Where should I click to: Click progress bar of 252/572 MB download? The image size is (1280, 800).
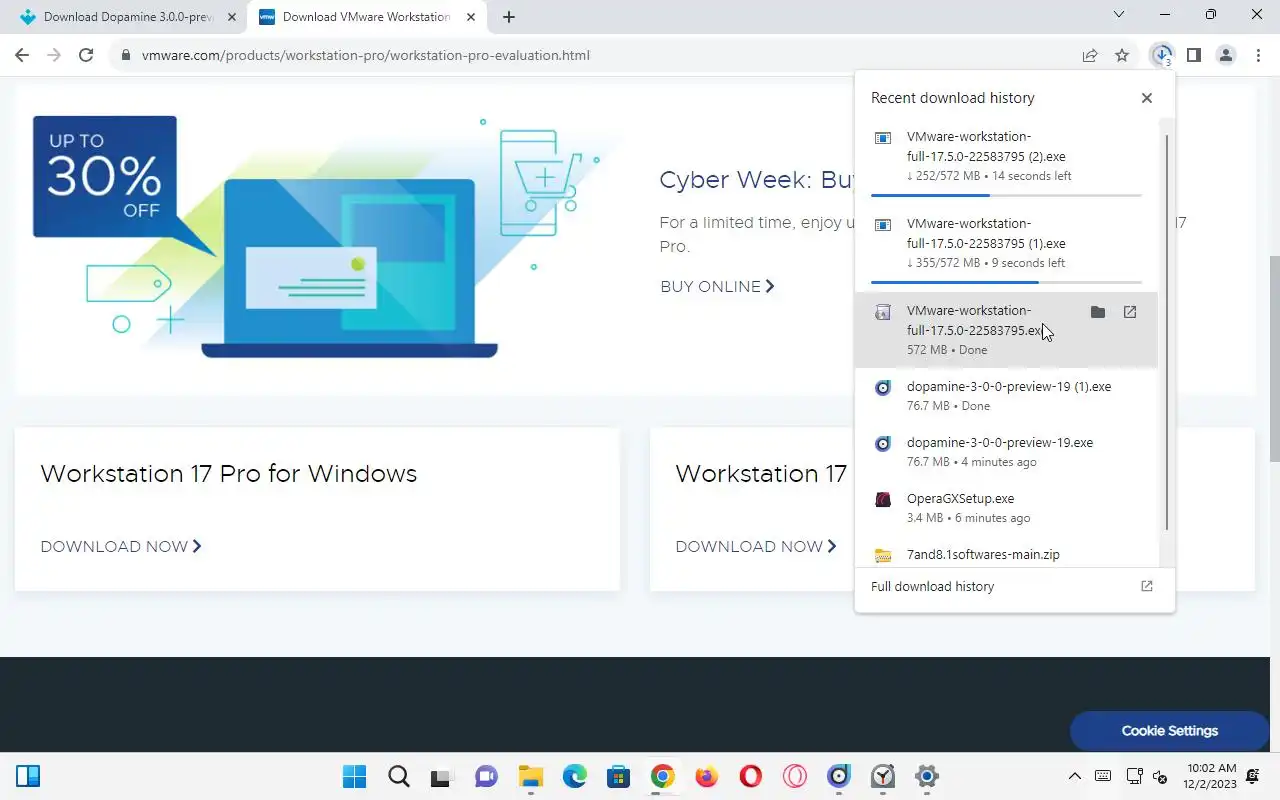[1006, 195]
